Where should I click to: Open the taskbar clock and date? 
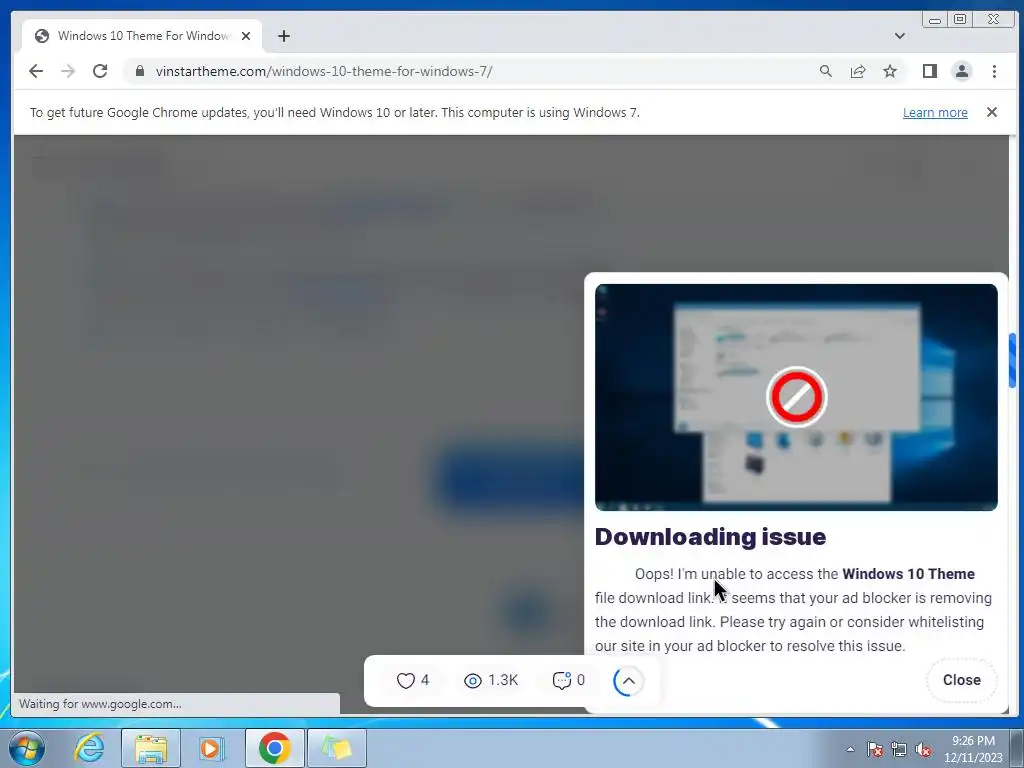(972, 749)
